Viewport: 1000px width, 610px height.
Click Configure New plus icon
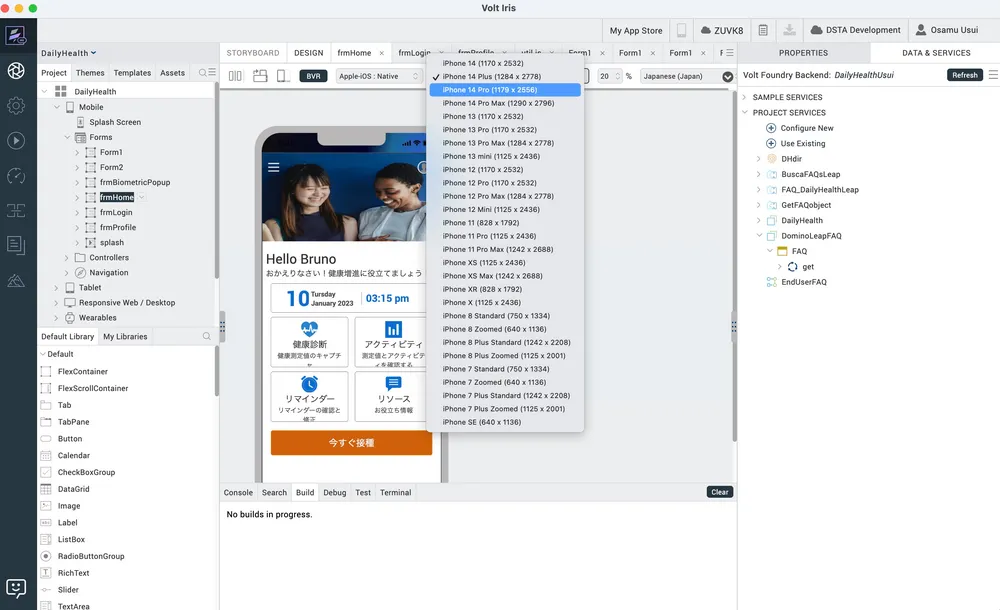pos(770,128)
